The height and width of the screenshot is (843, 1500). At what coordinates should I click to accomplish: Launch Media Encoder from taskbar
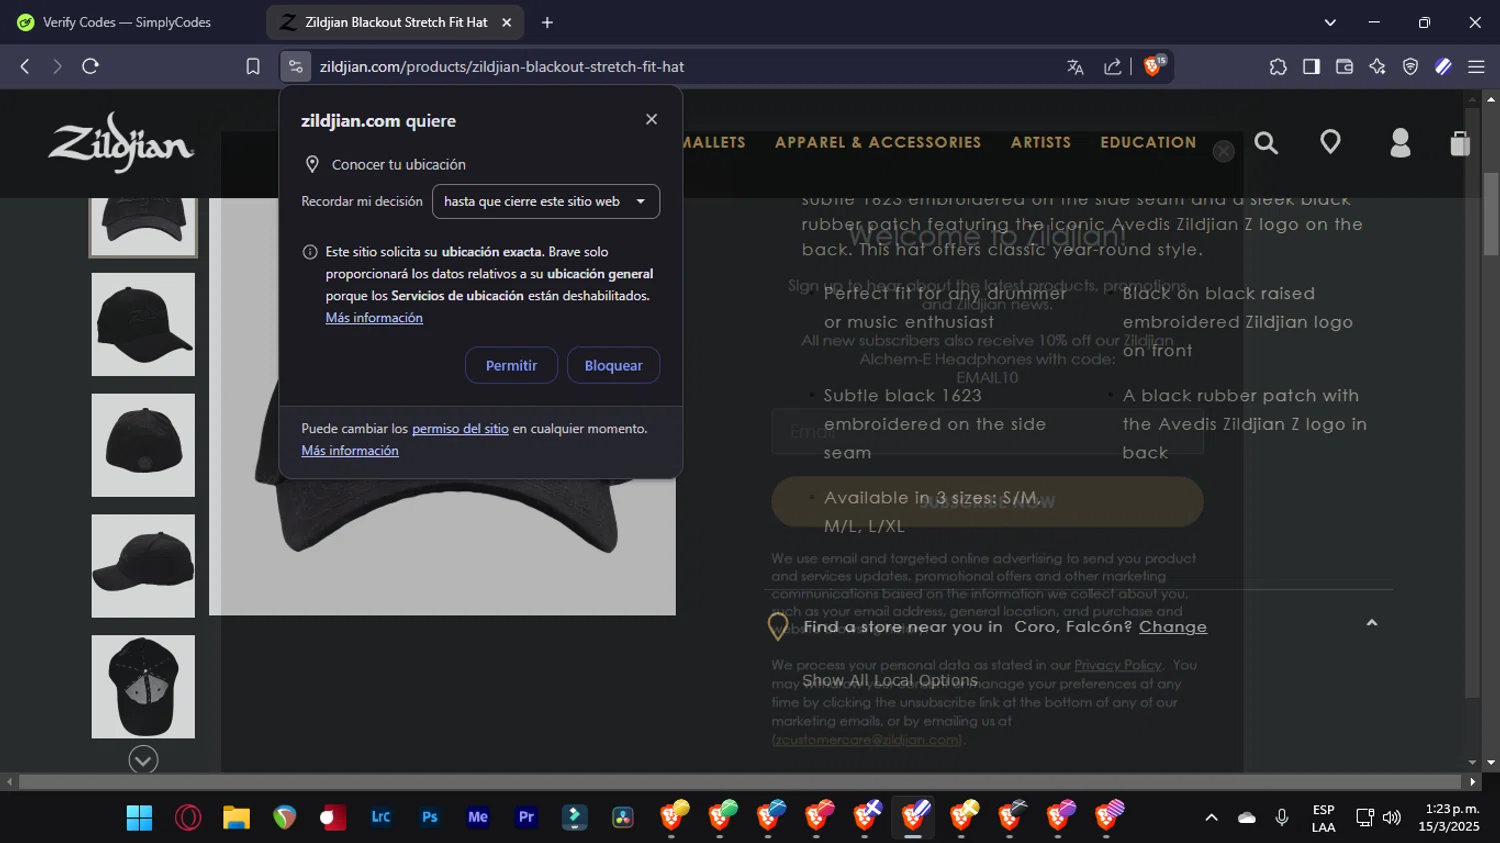coord(478,817)
